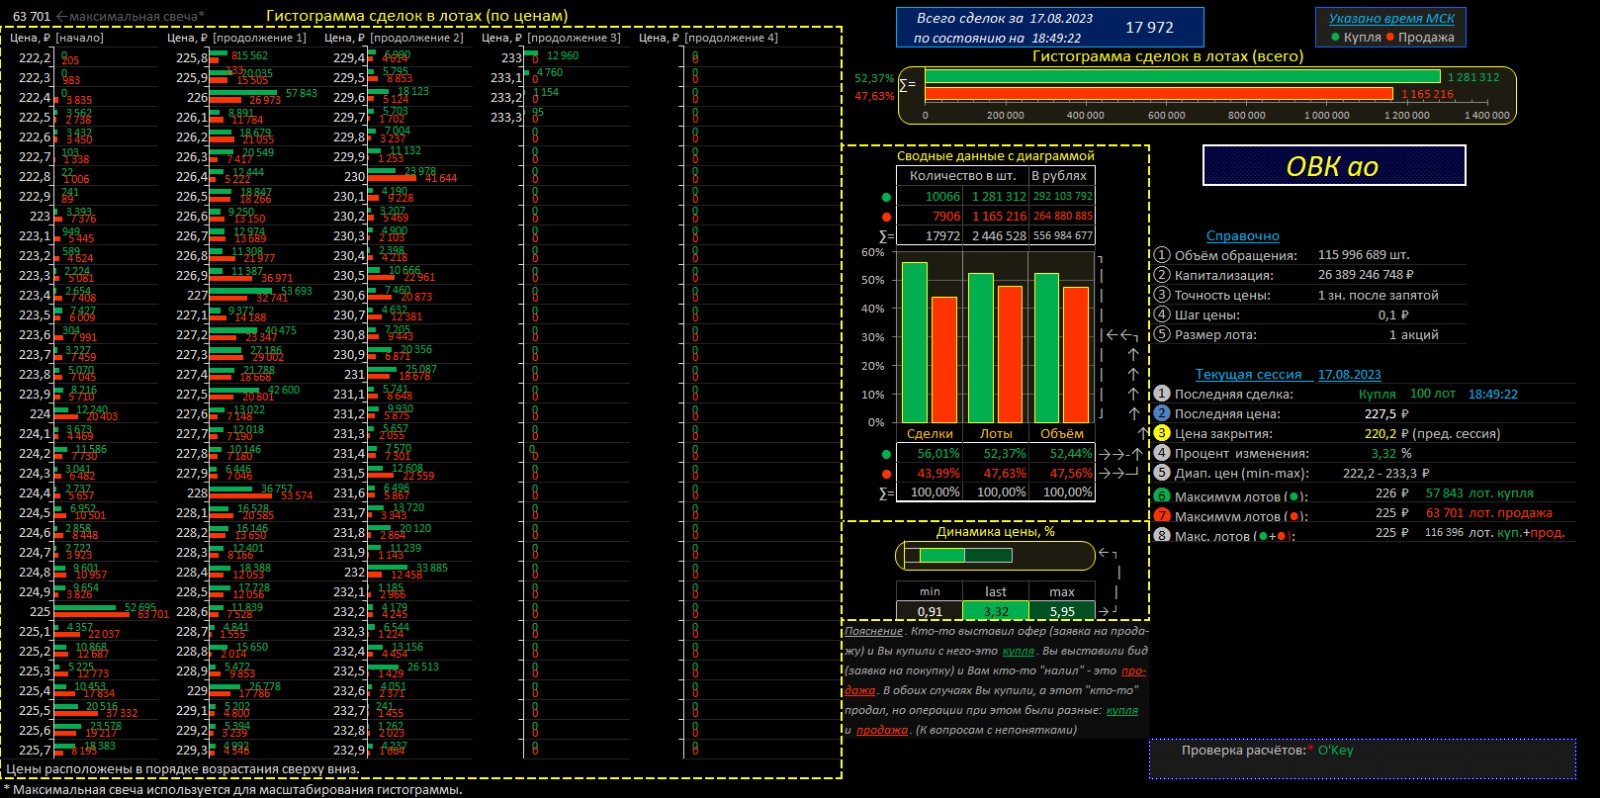1600x798 pixels.
Task: Click green column above Объём label
Action: pyautogui.click(x=1046, y=348)
